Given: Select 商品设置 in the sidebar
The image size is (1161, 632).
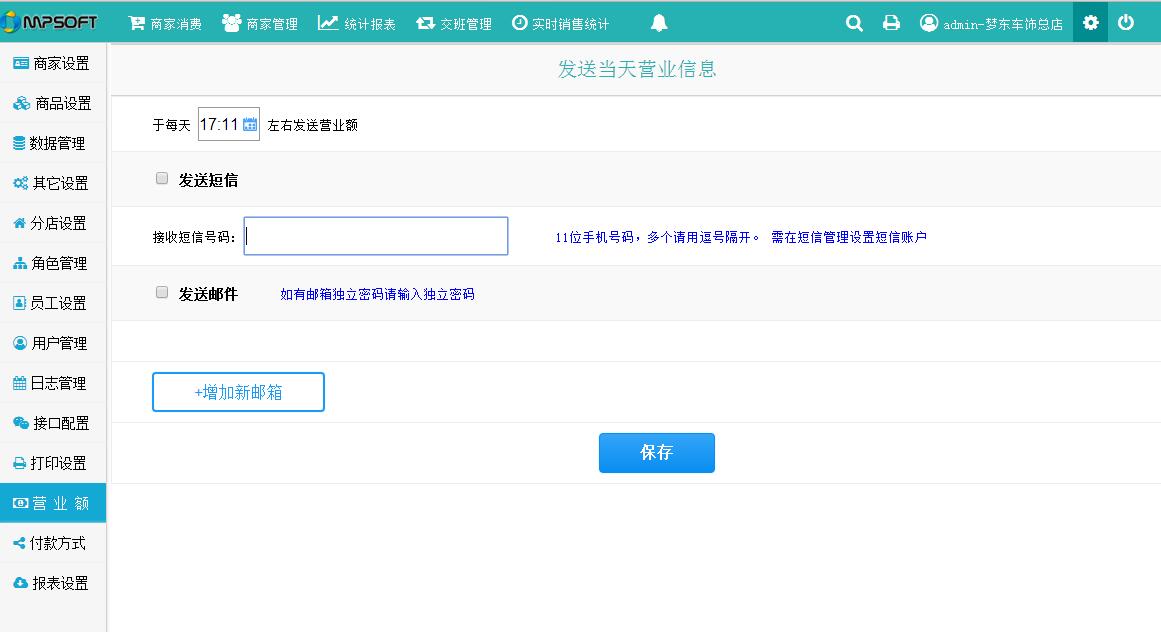Looking at the screenshot, I should (x=53, y=103).
